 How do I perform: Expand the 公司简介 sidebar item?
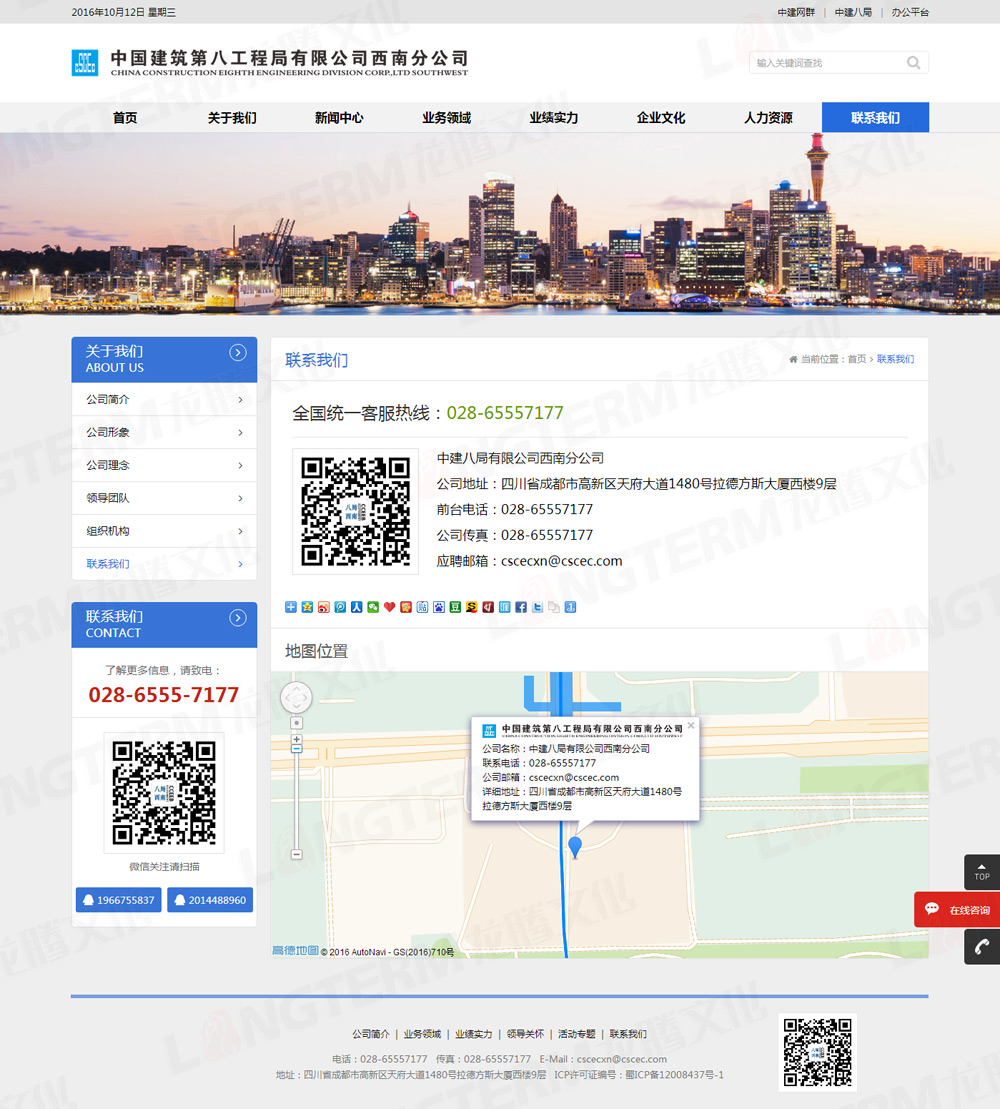pos(164,400)
